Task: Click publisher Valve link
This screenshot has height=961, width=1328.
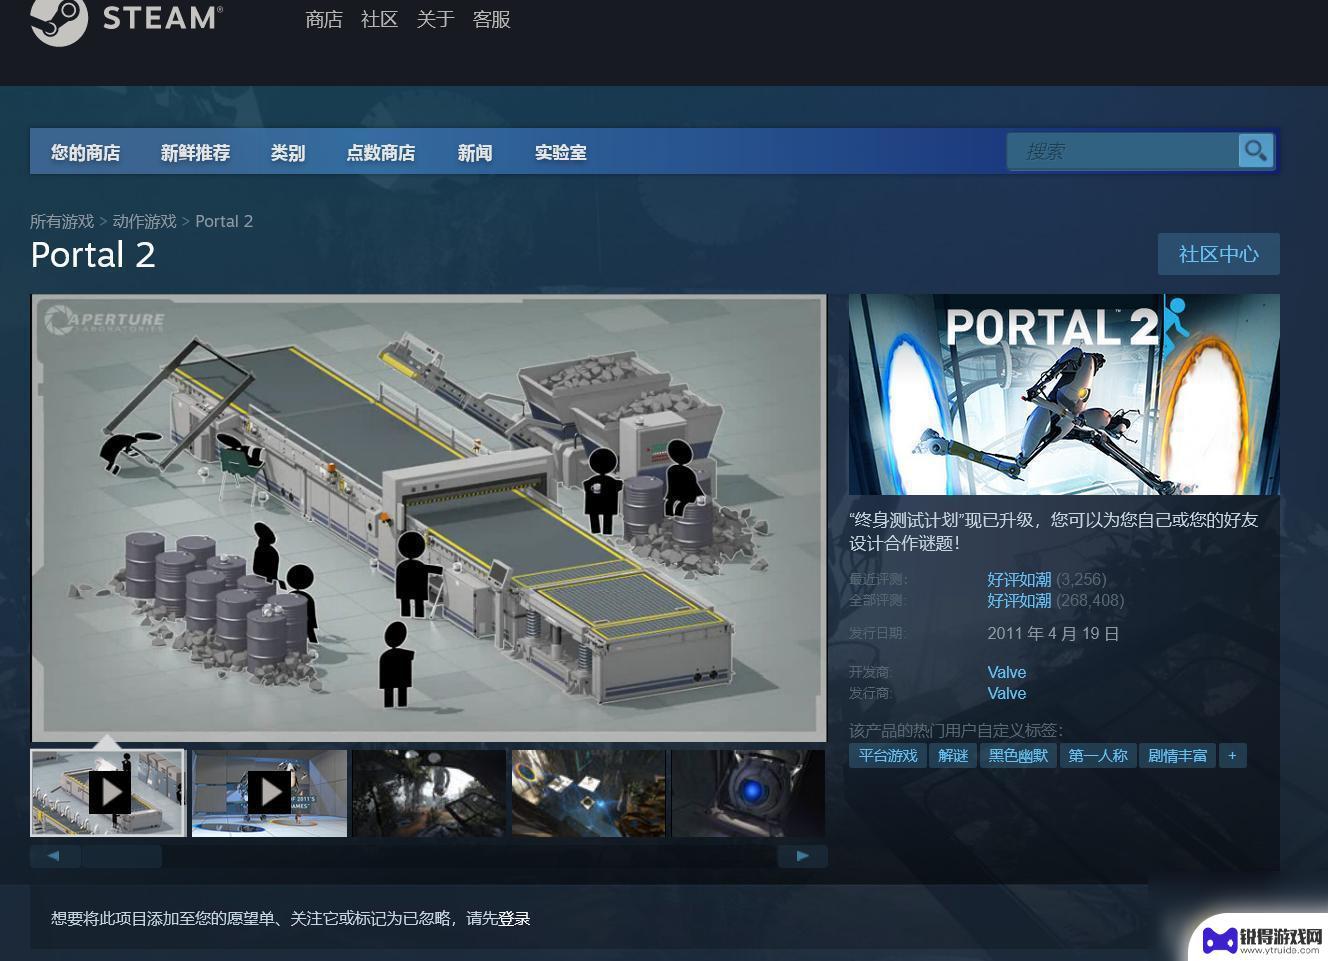Action: 1006,693
